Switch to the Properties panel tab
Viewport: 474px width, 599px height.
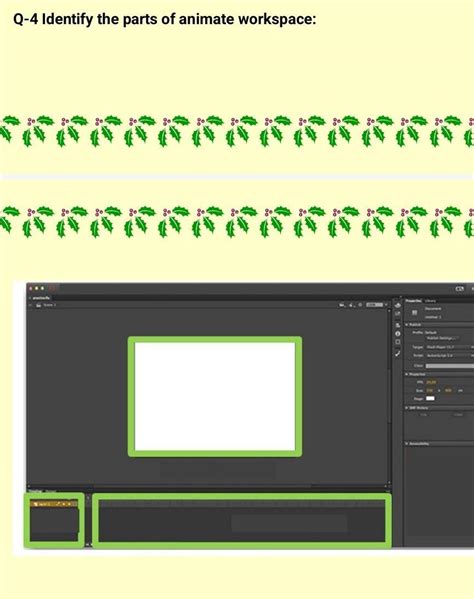coord(414,301)
